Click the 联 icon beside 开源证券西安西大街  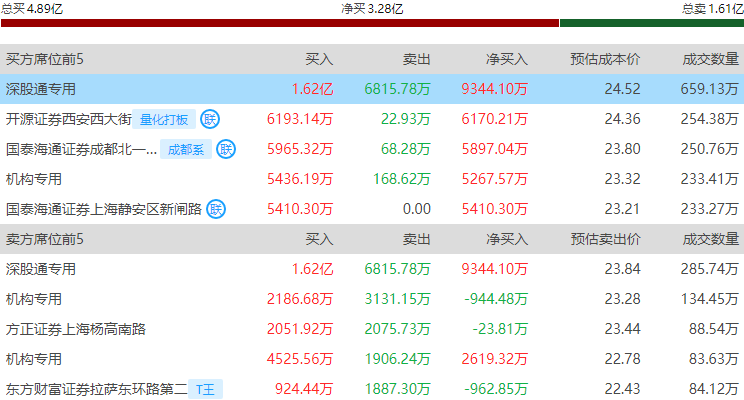(x=210, y=119)
